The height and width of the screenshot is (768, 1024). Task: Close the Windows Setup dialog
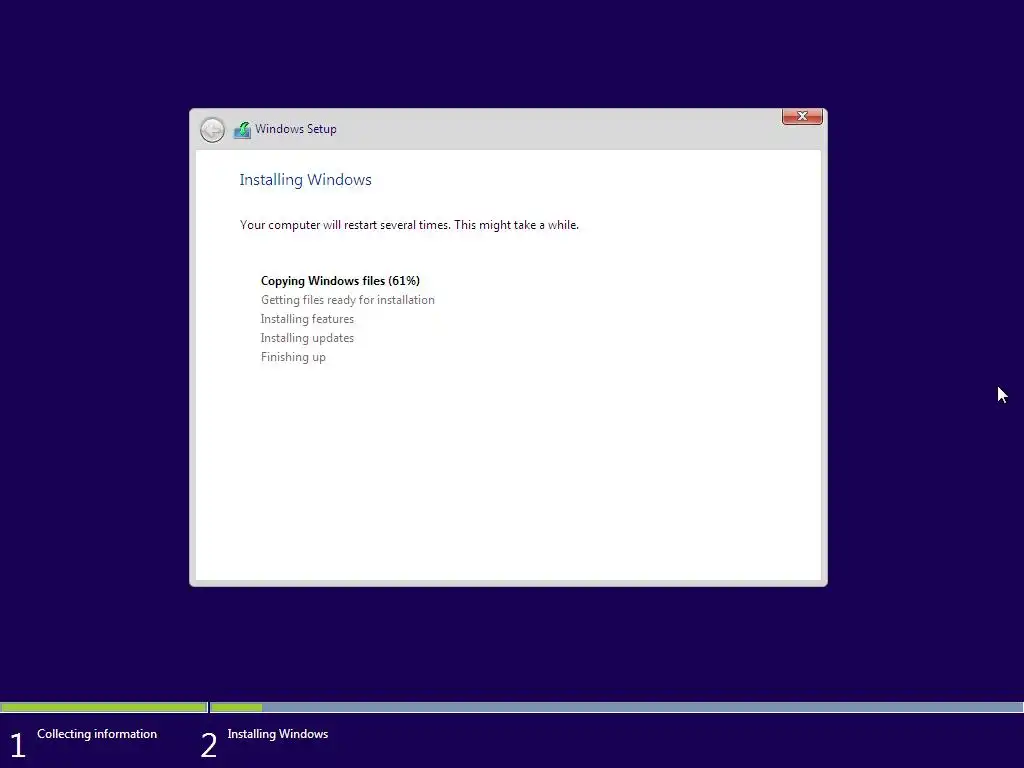802,116
